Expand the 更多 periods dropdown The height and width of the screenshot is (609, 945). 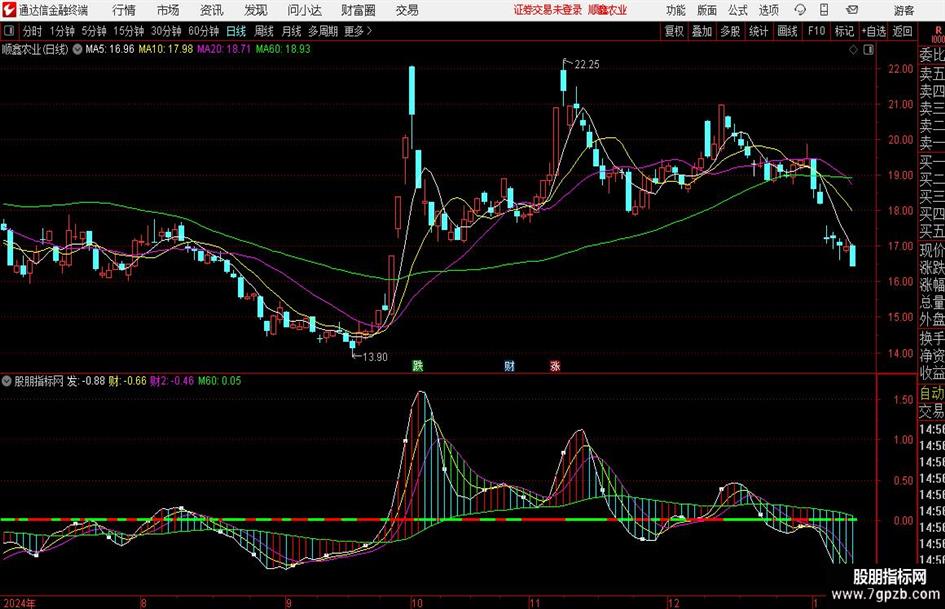[x=358, y=31]
